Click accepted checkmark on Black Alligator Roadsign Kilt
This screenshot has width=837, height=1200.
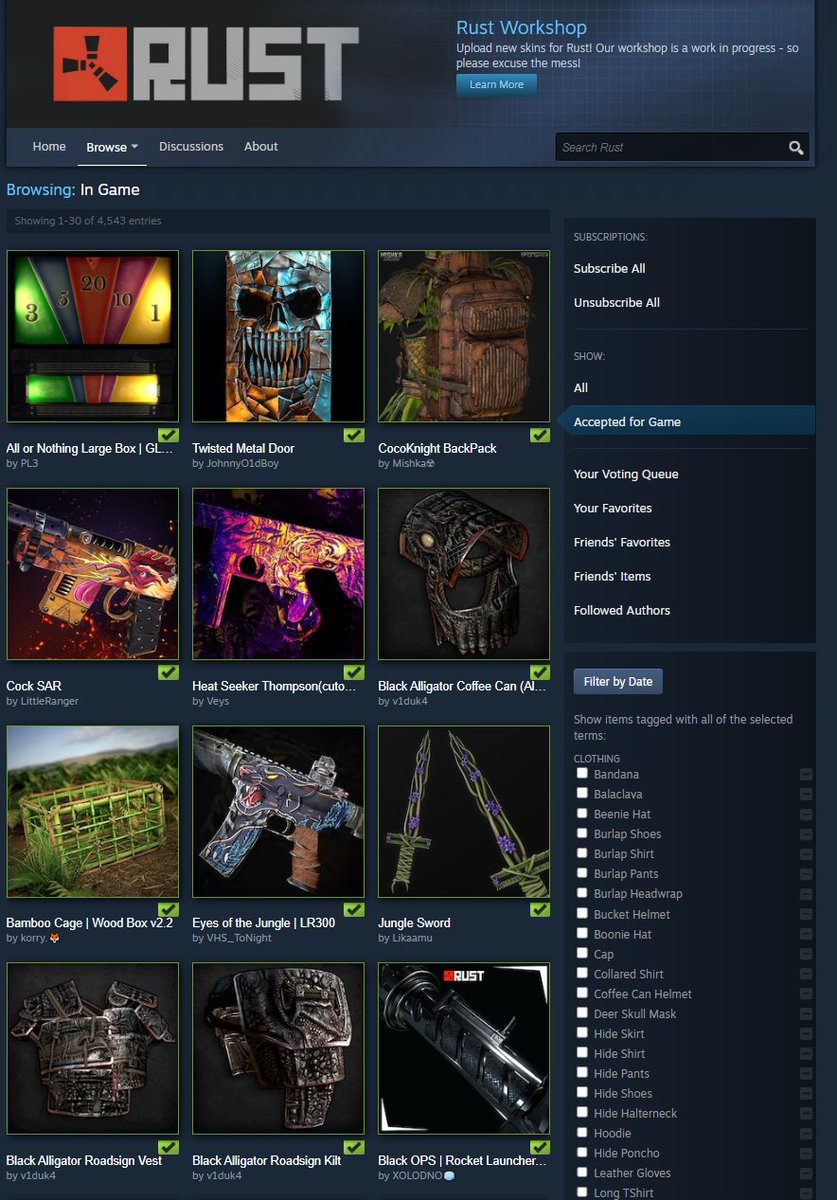[354, 1148]
